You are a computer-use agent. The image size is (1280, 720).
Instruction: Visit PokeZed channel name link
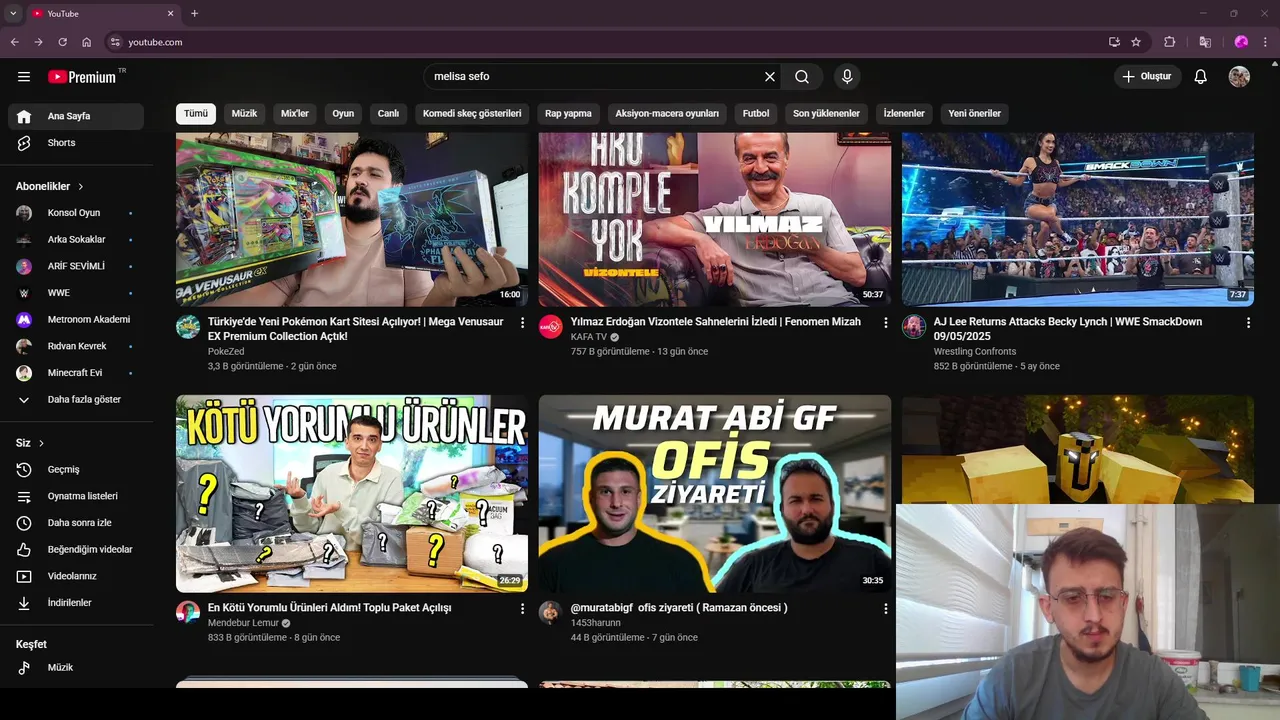pos(226,352)
